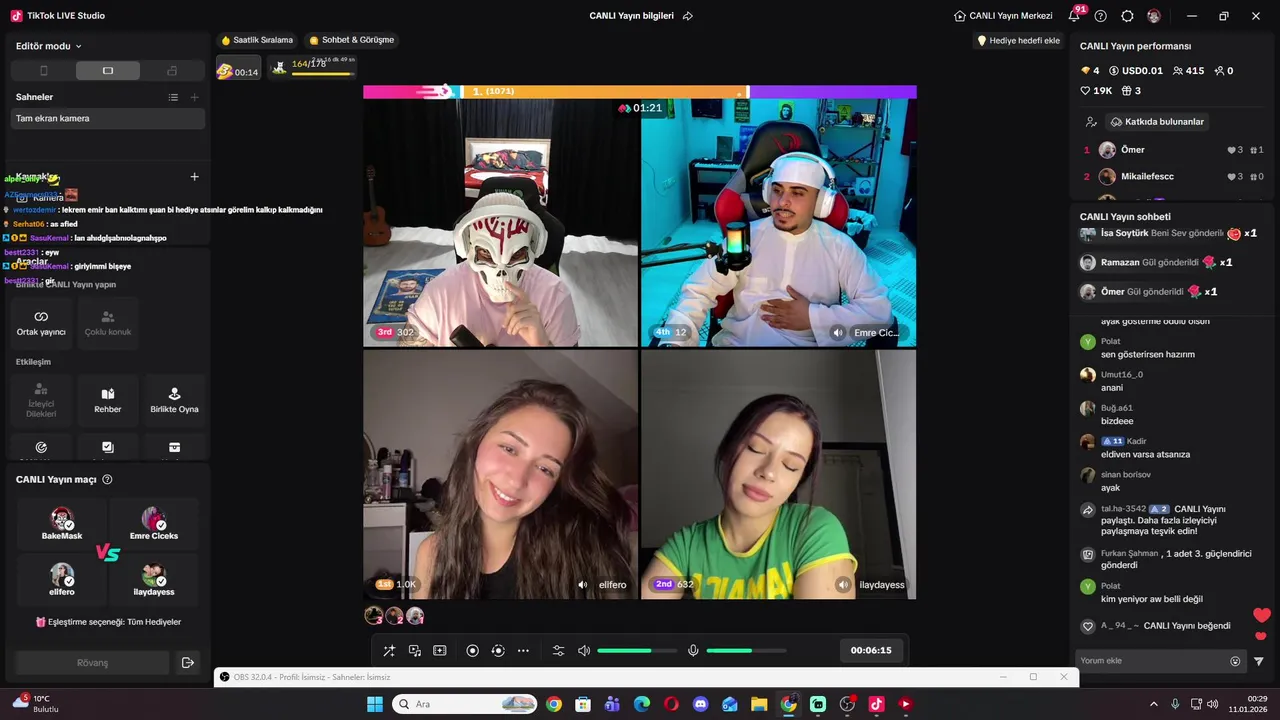Select ilaydayess match participant avatar
Screen dimensions: 1280x720
[154, 575]
